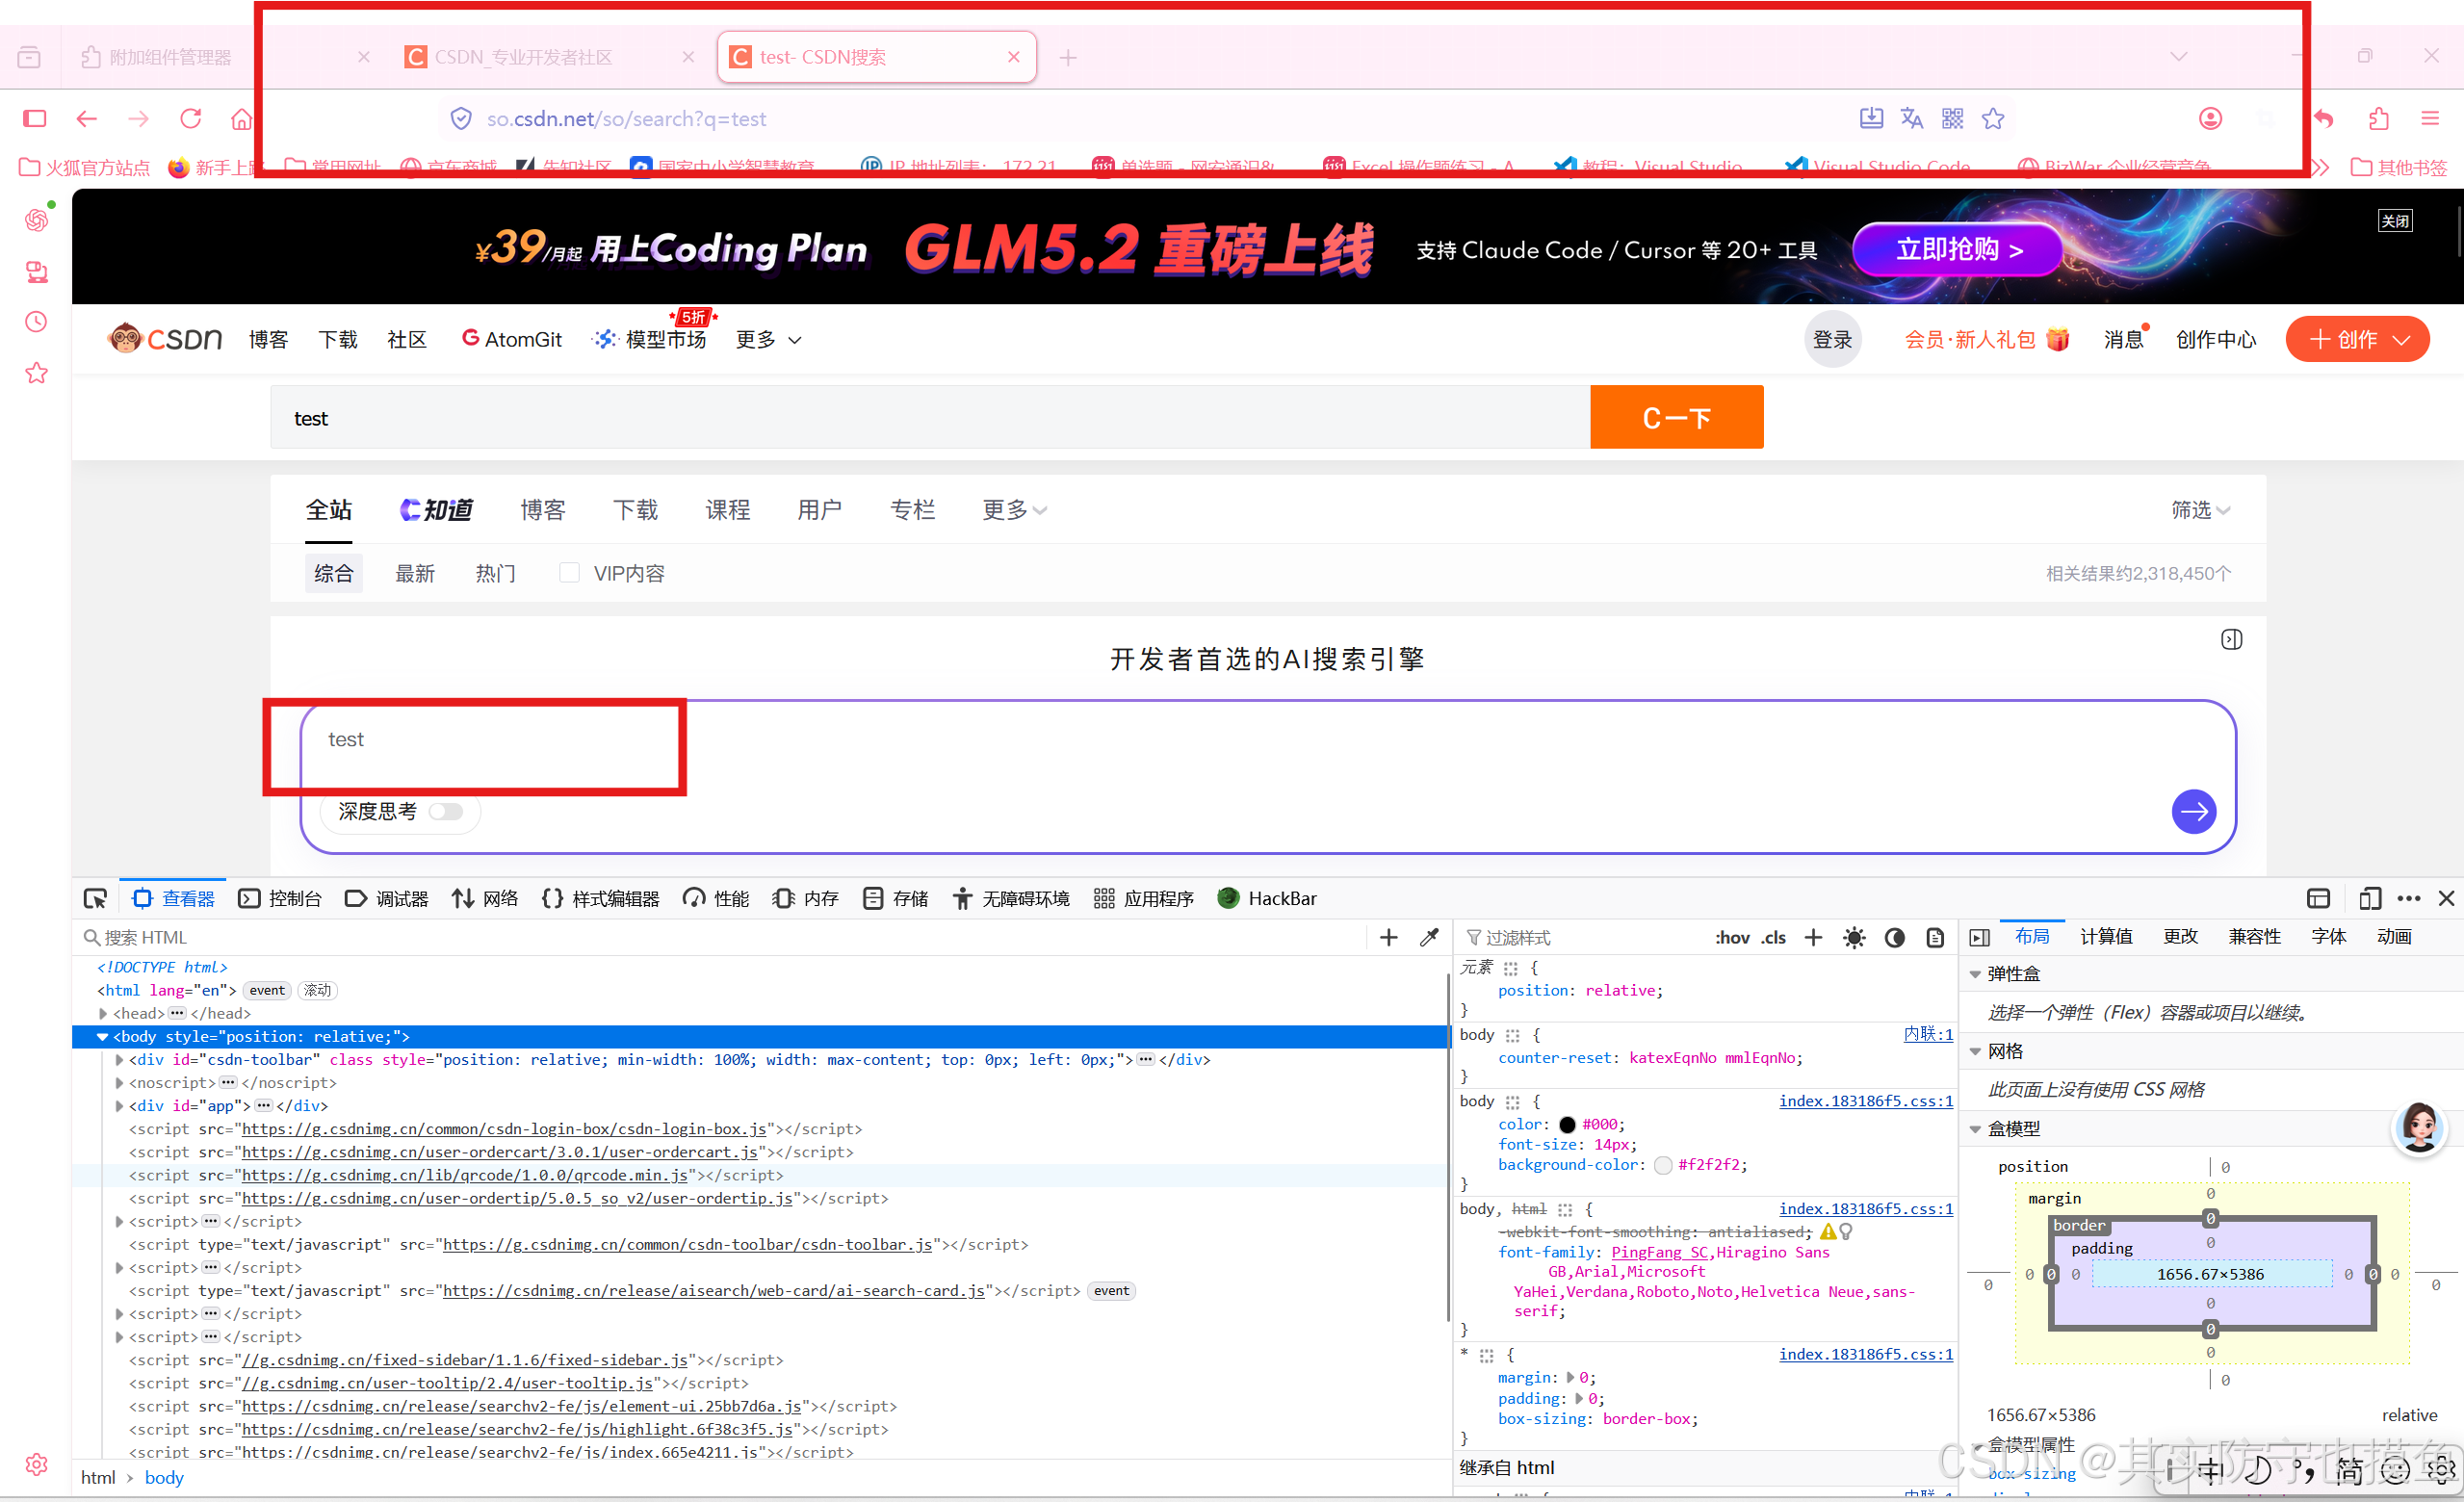This screenshot has width=2464, height=1502.
Task: Open a new browser tab
Action: pos(1068,57)
